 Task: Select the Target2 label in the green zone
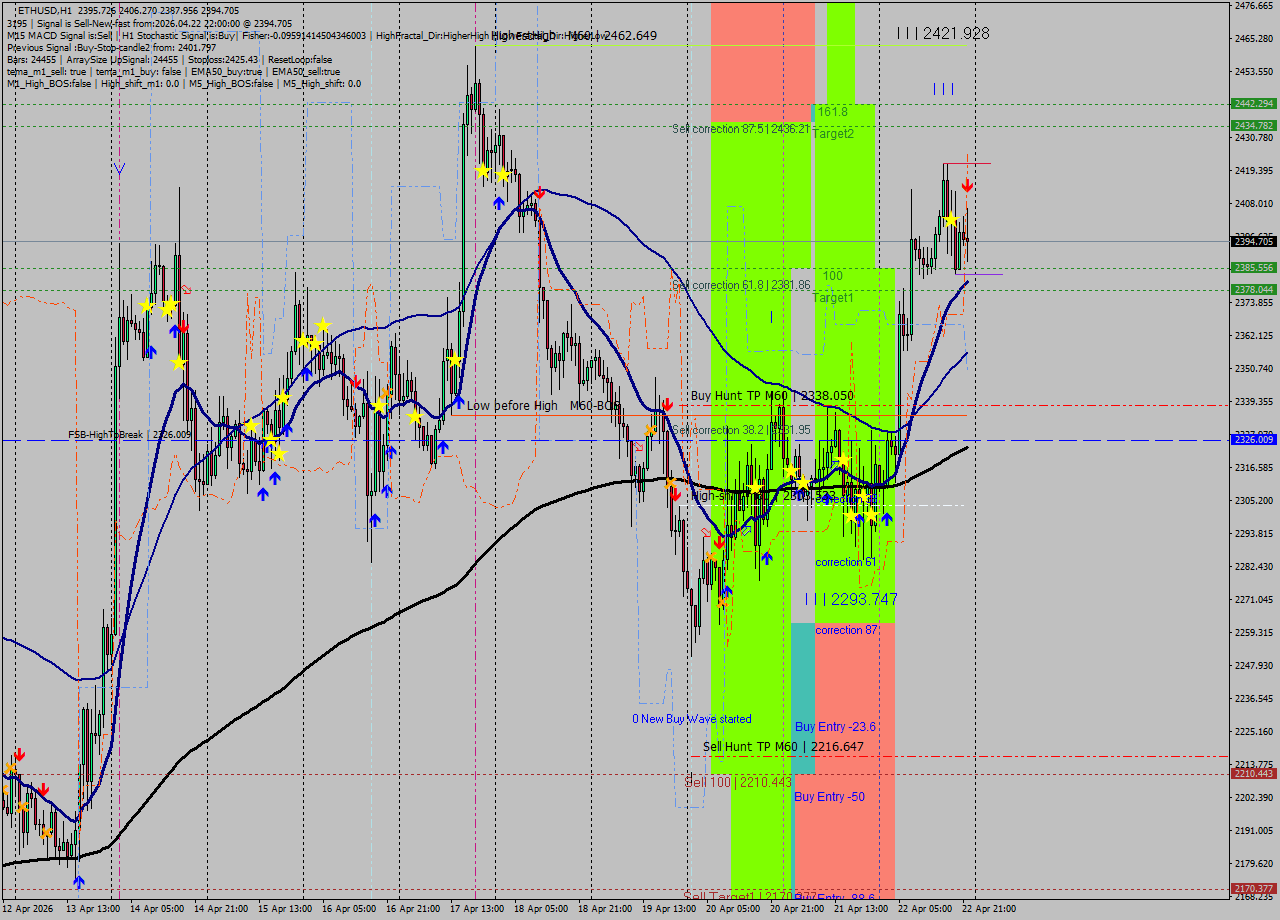(x=833, y=134)
